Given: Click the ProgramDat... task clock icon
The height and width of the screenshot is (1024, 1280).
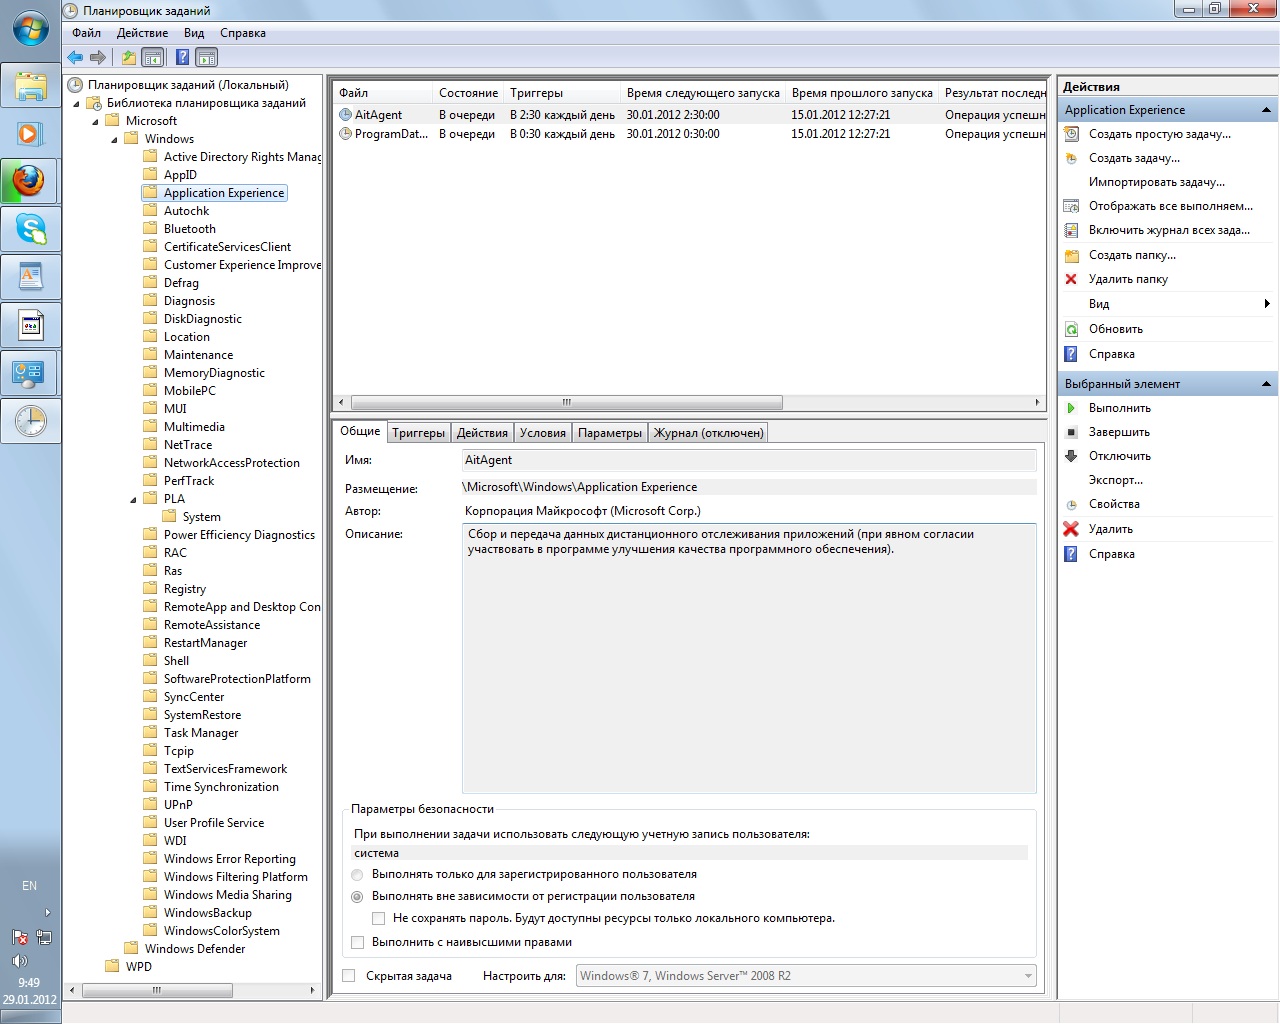Looking at the screenshot, I should (x=345, y=134).
